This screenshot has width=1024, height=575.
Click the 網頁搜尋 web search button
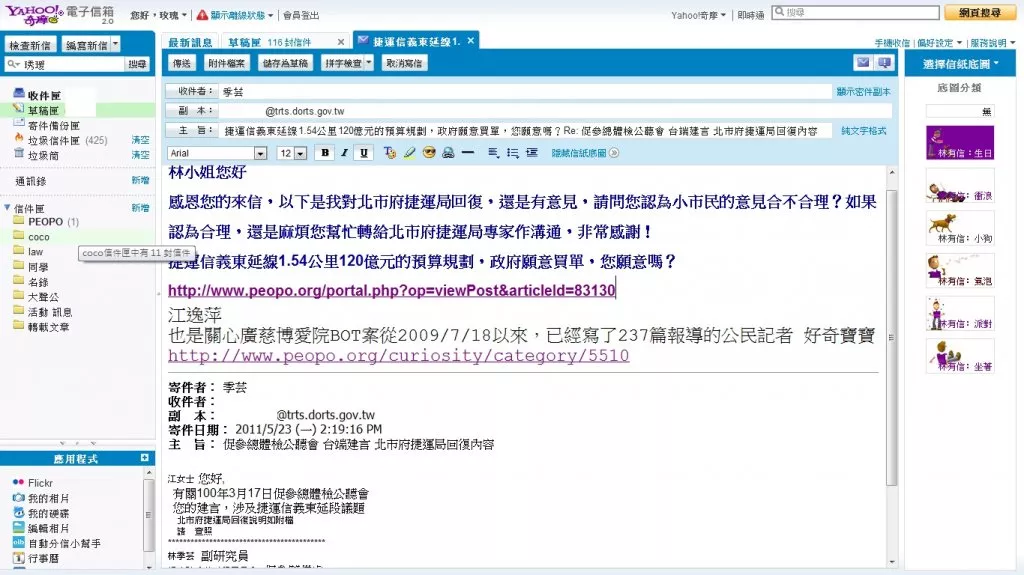pos(979,12)
